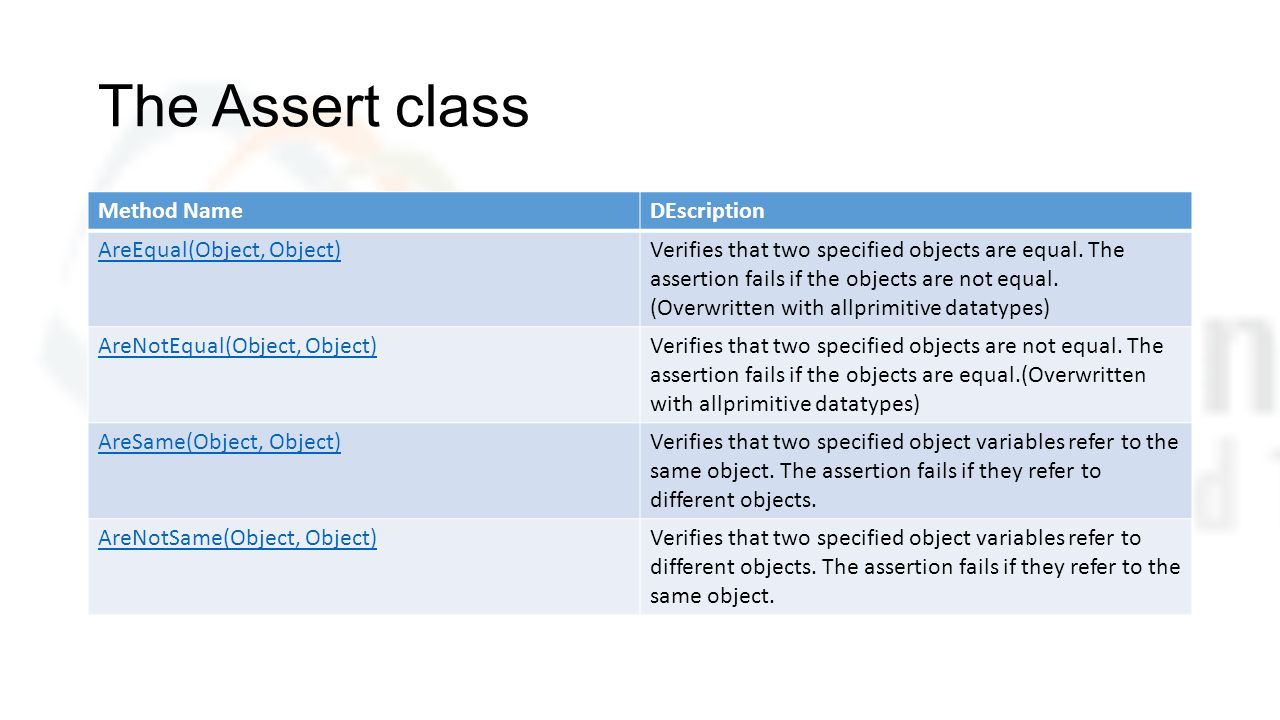Click text 'different objects.' in AreSame row

[x=733, y=500]
